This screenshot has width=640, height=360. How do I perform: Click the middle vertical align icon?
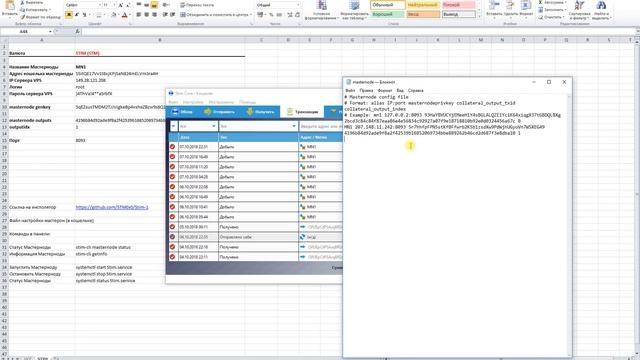tap(147, 5)
